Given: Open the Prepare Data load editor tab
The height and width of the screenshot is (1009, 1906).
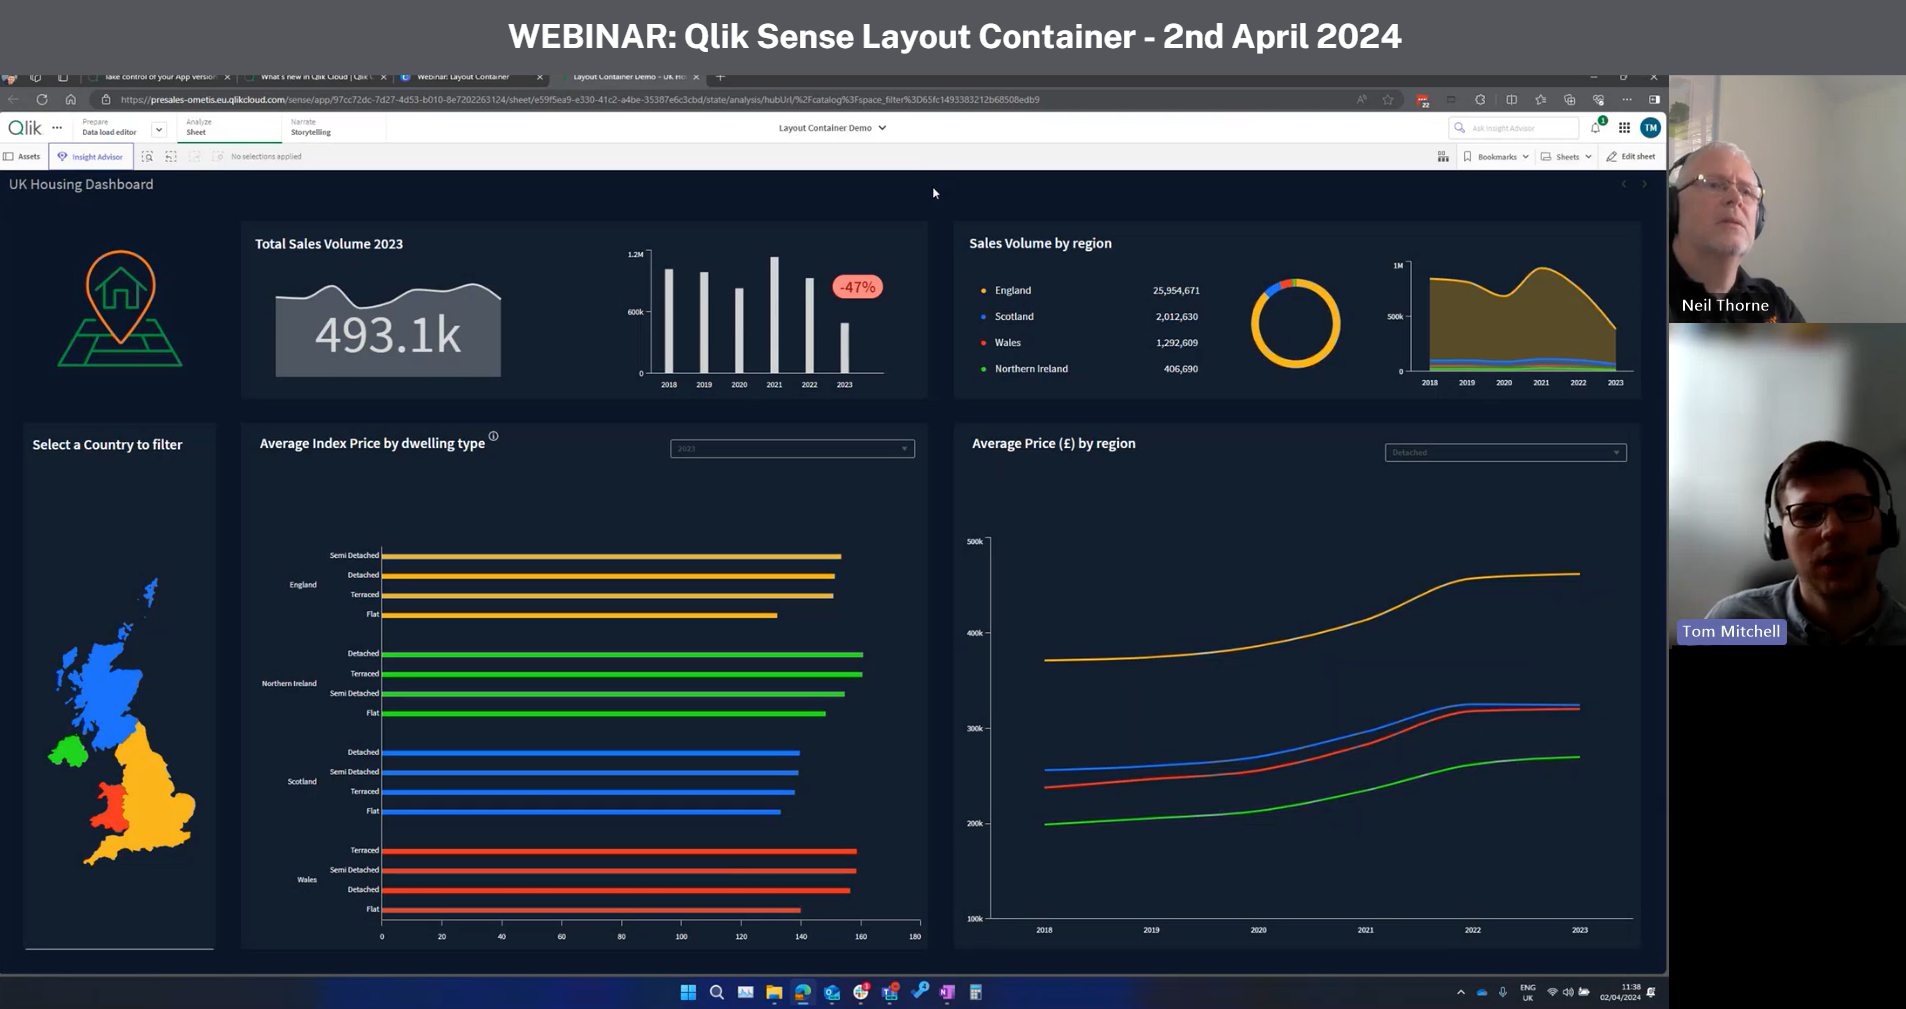Looking at the screenshot, I should (109, 128).
